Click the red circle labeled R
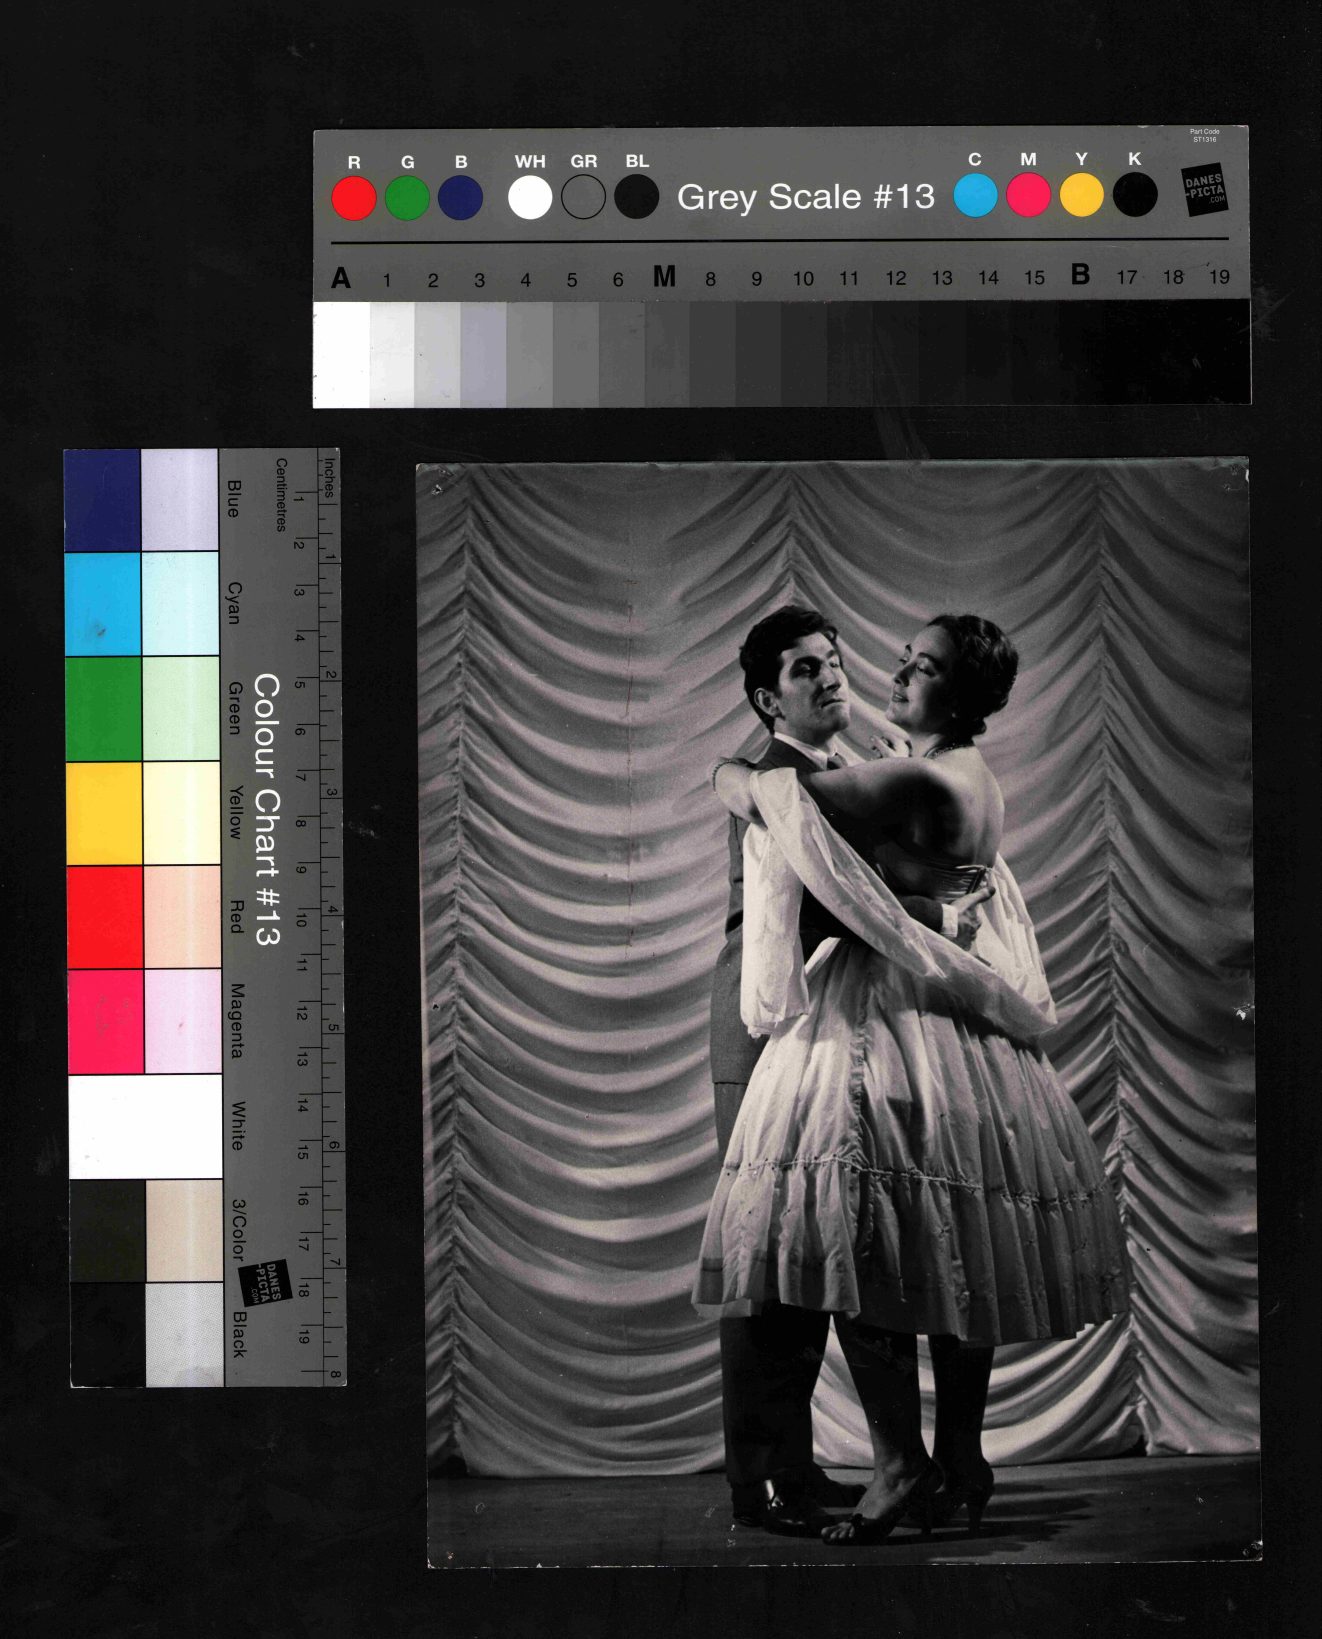1322x1639 pixels. (353, 198)
